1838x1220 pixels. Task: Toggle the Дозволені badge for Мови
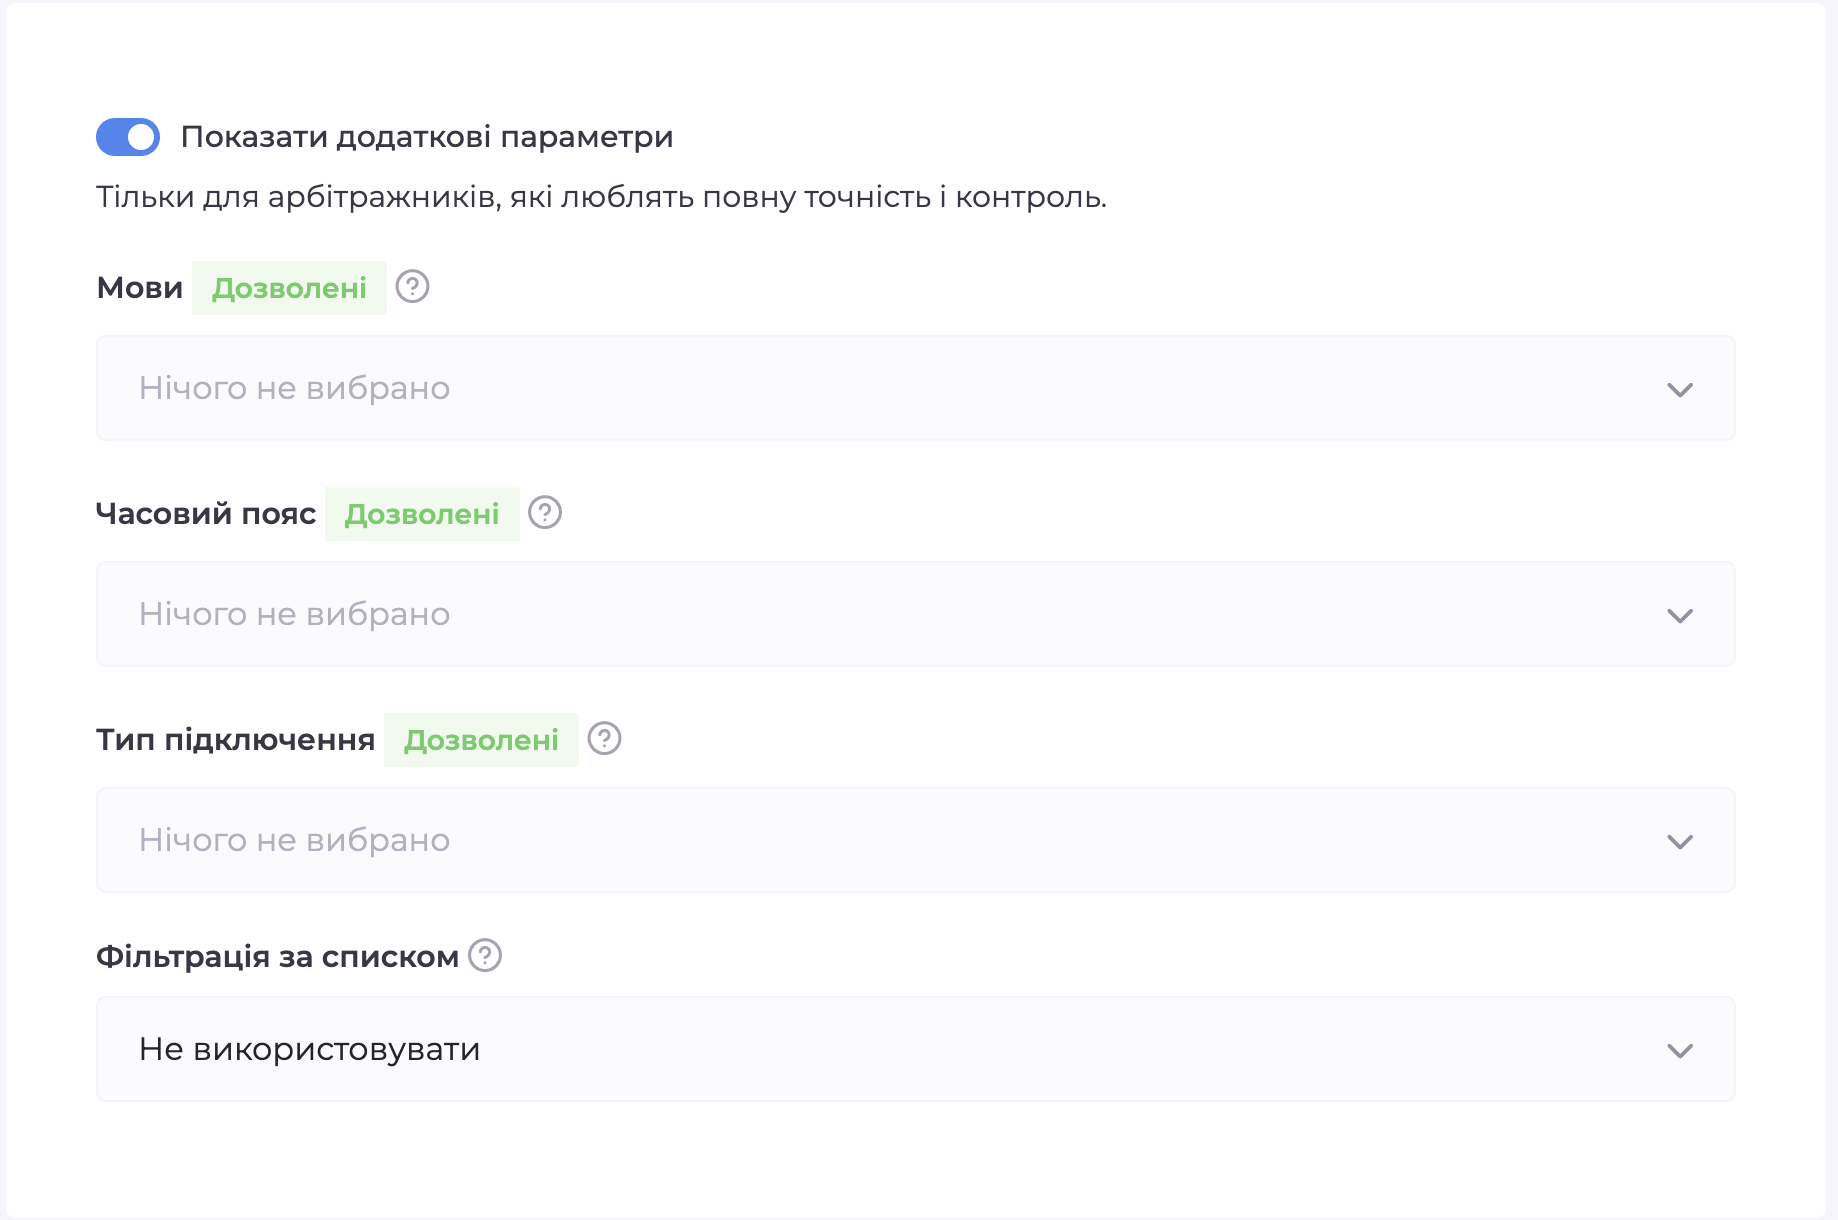(289, 287)
